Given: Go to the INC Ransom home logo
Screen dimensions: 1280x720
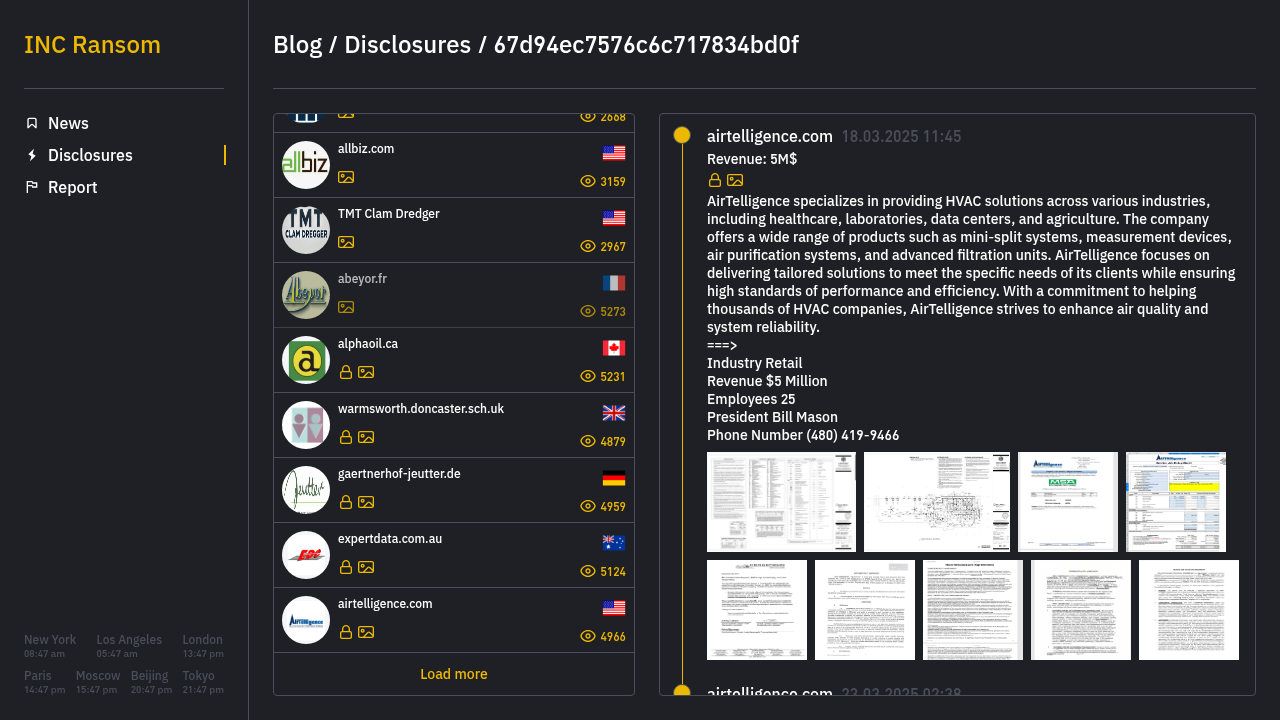Looking at the screenshot, I should (92, 45).
